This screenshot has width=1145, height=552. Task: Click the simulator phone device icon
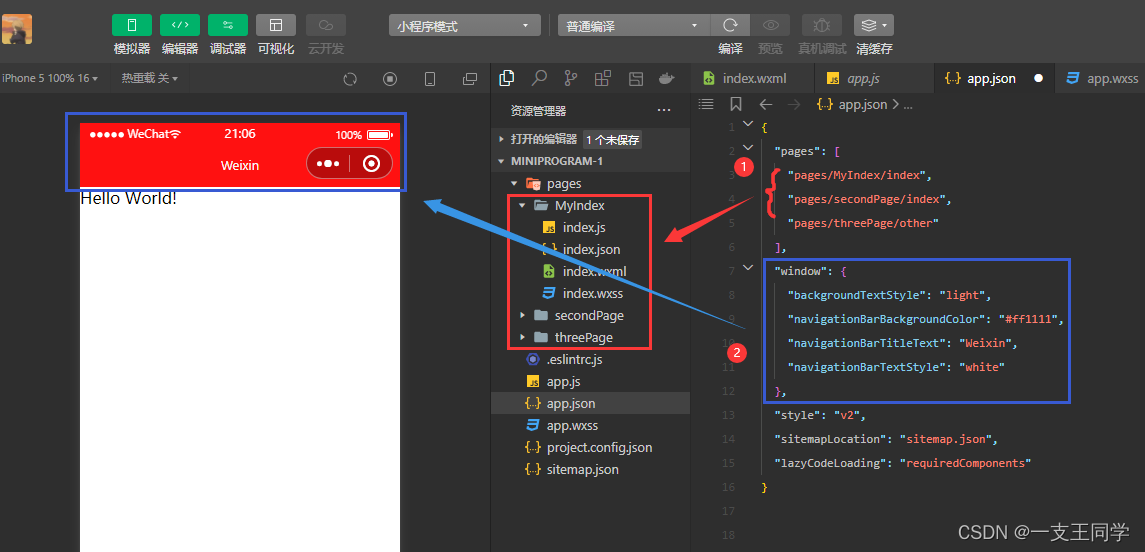[x=430, y=78]
